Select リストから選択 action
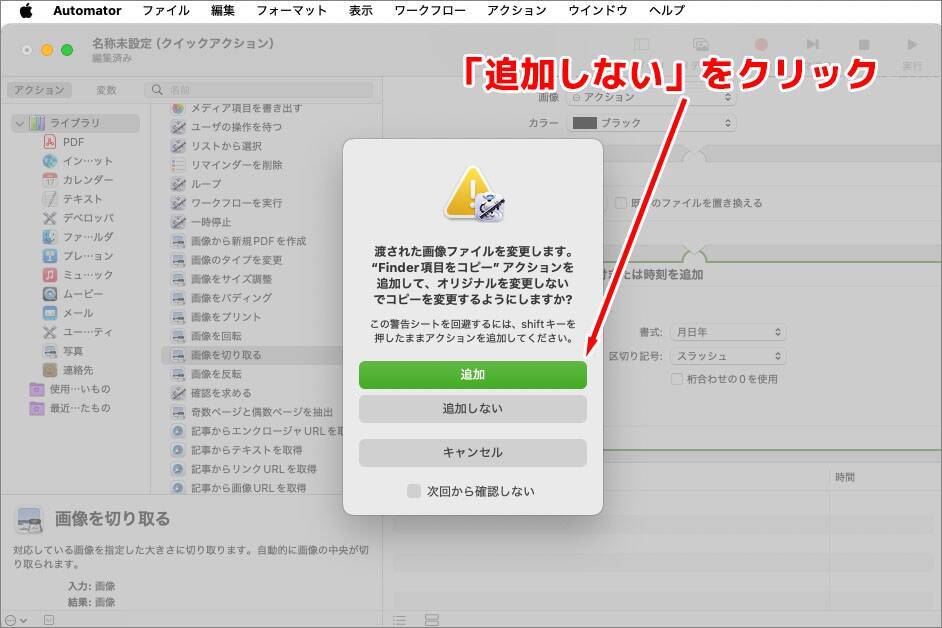This screenshot has height=628, width=942. pyautogui.click(x=226, y=146)
